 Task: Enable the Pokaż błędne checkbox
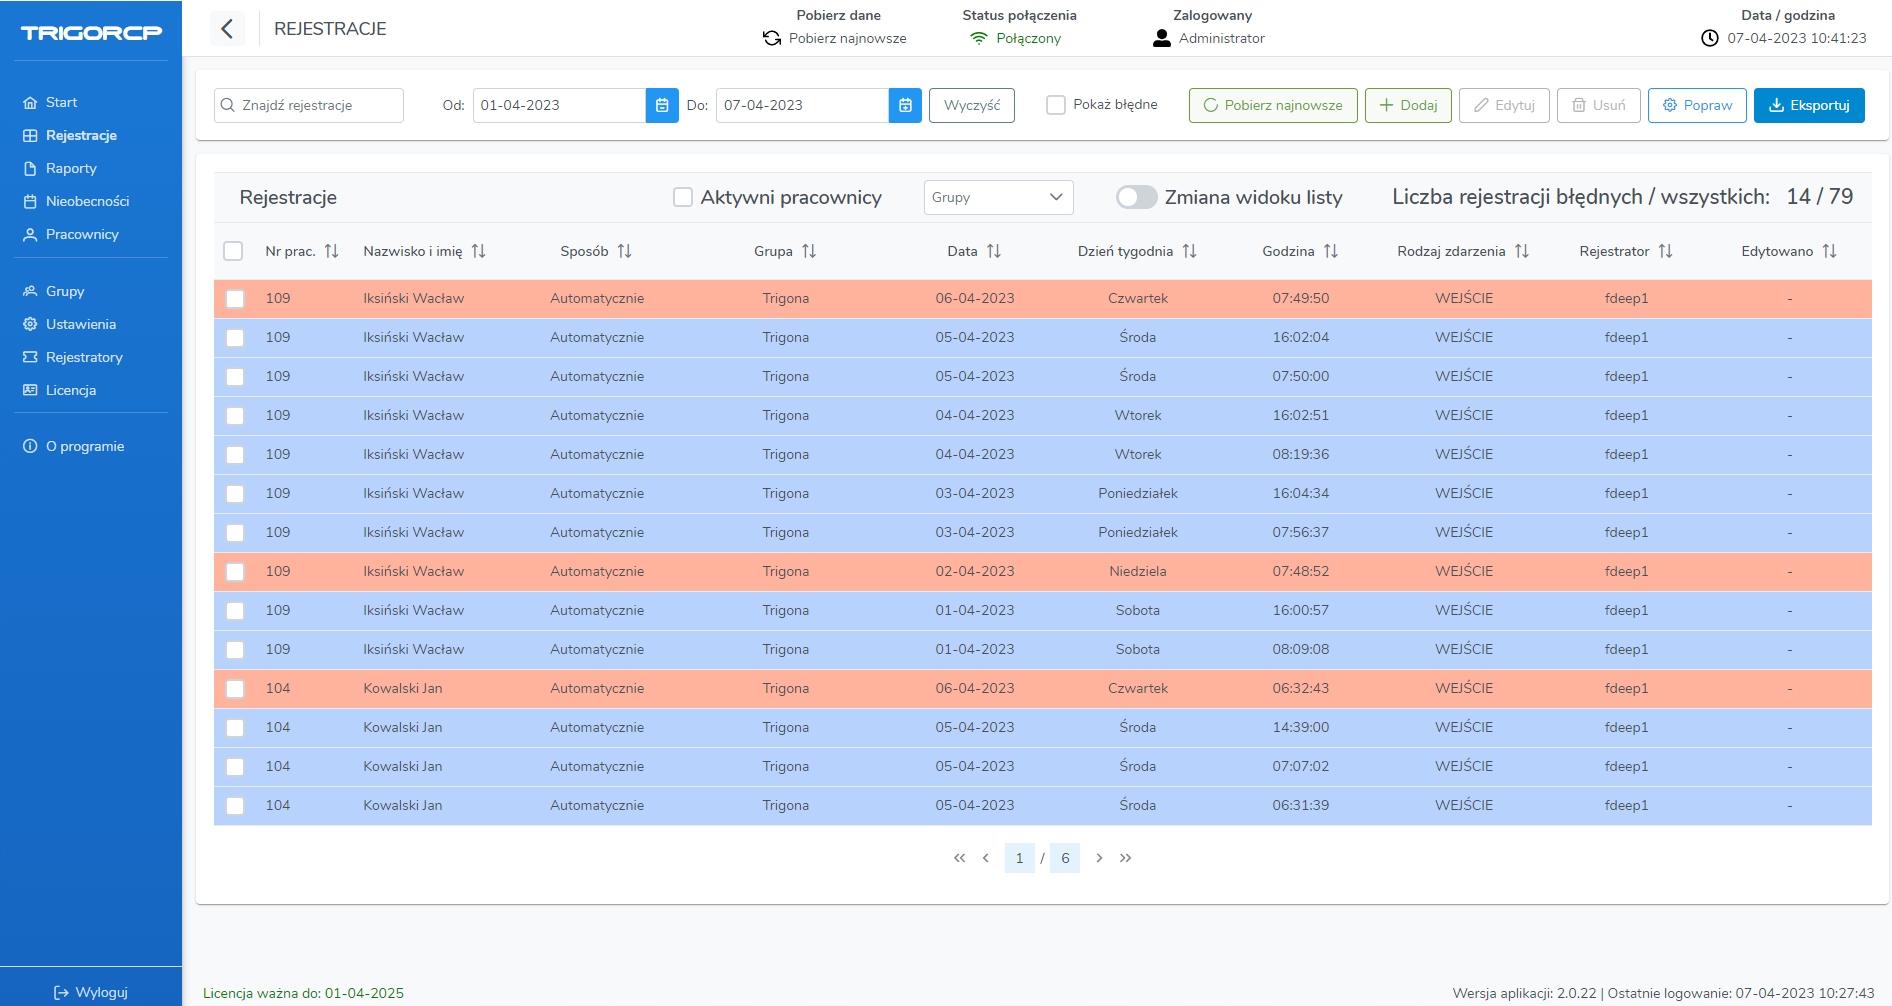click(x=1056, y=105)
